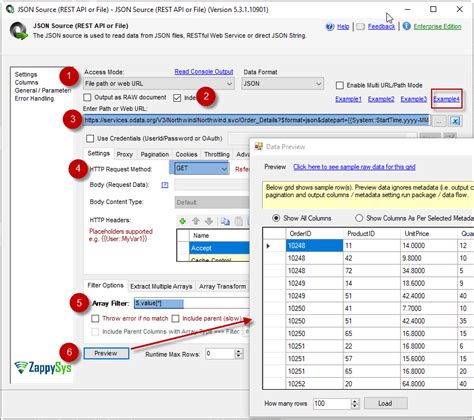This screenshot has height=420, width=474.
Task: Click the Load button in Data Preview
Action: (x=385, y=403)
